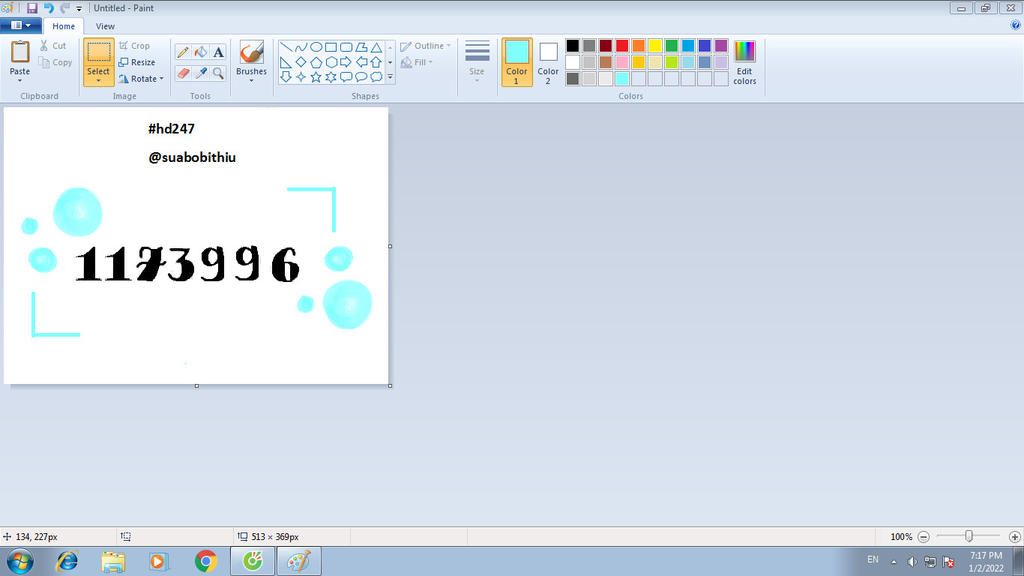Choose the Diamond shape

point(300,62)
